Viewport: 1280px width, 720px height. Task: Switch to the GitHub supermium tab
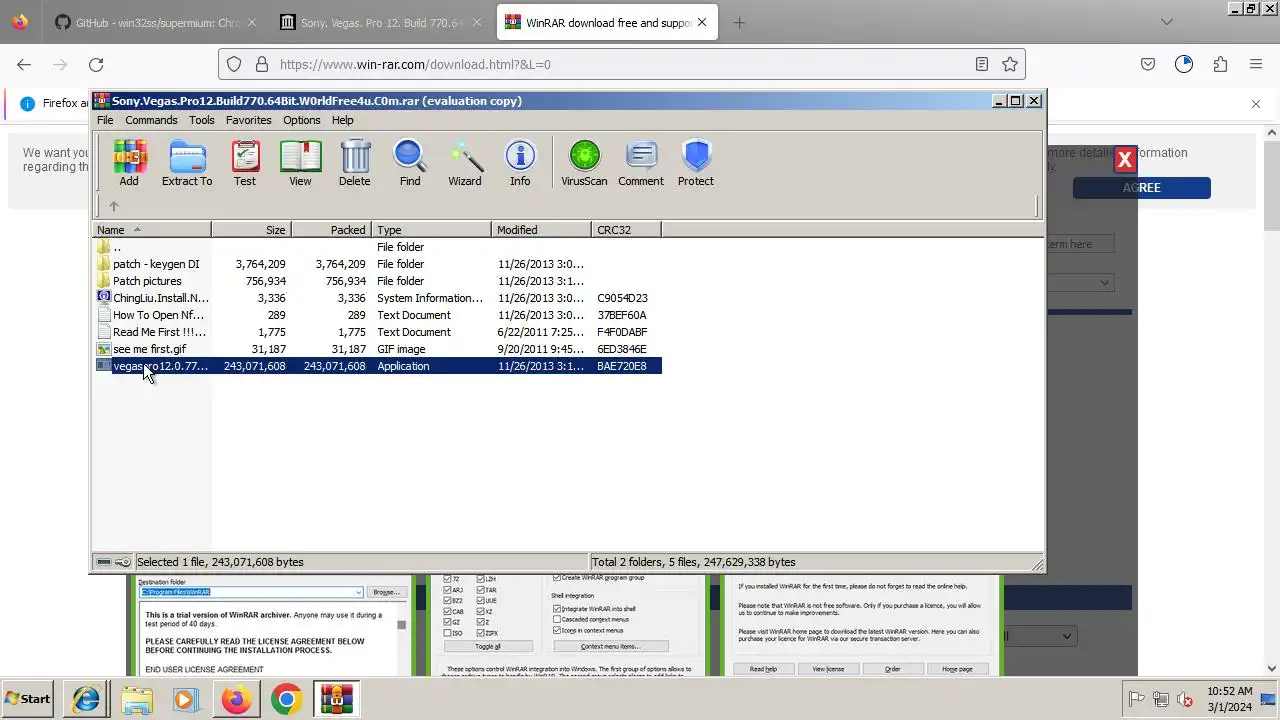156,22
